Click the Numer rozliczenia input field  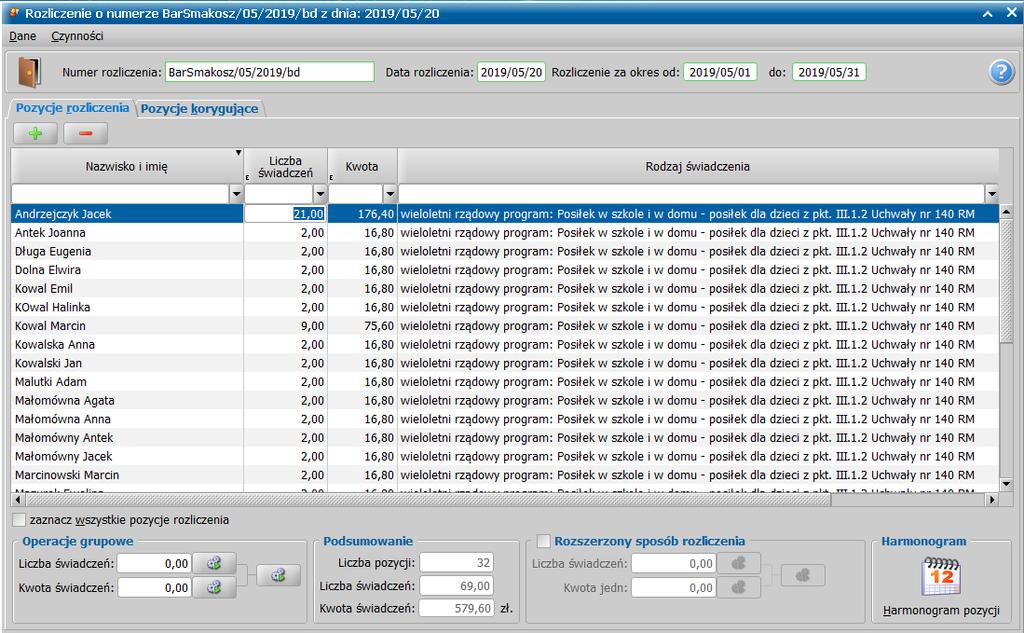270,72
